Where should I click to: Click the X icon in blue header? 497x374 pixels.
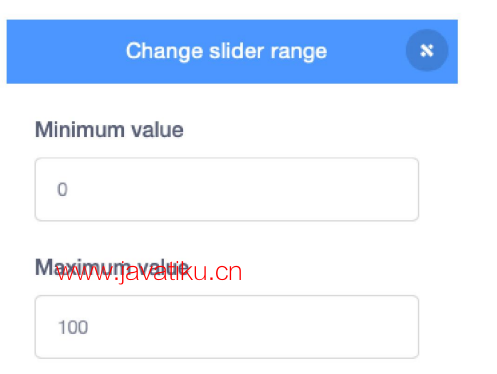427,50
